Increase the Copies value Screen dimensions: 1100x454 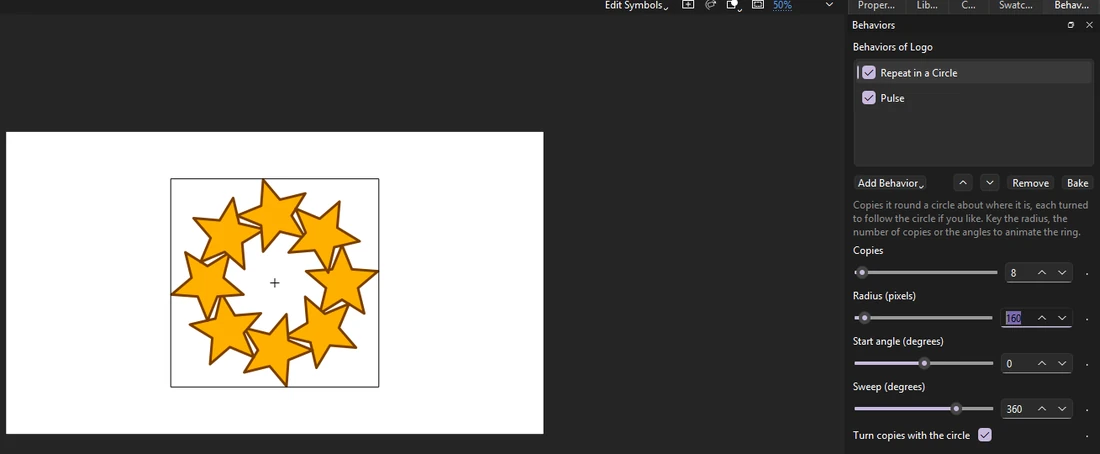1042,272
